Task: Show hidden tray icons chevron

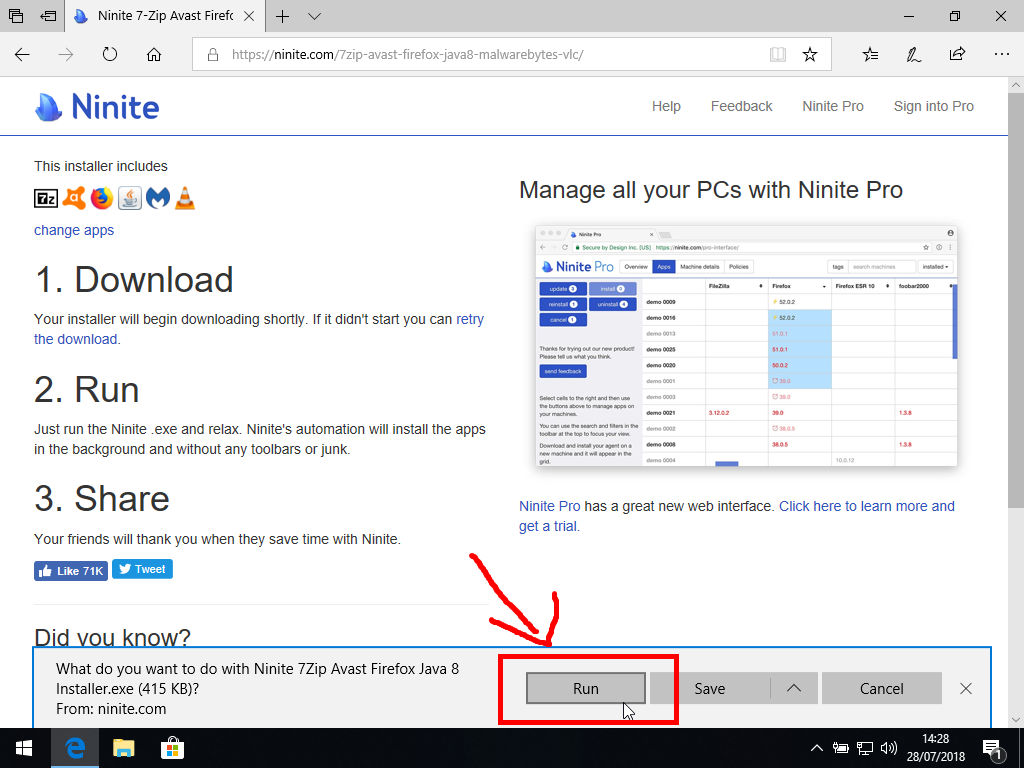Action: coord(817,748)
